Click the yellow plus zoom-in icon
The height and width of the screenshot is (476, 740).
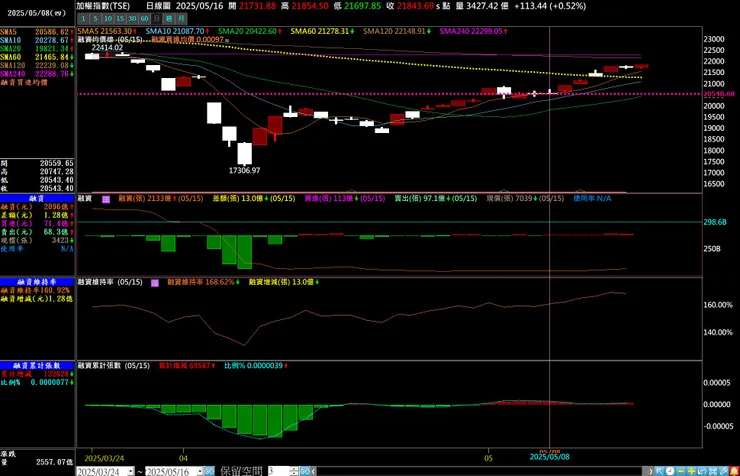pos(691,471)
